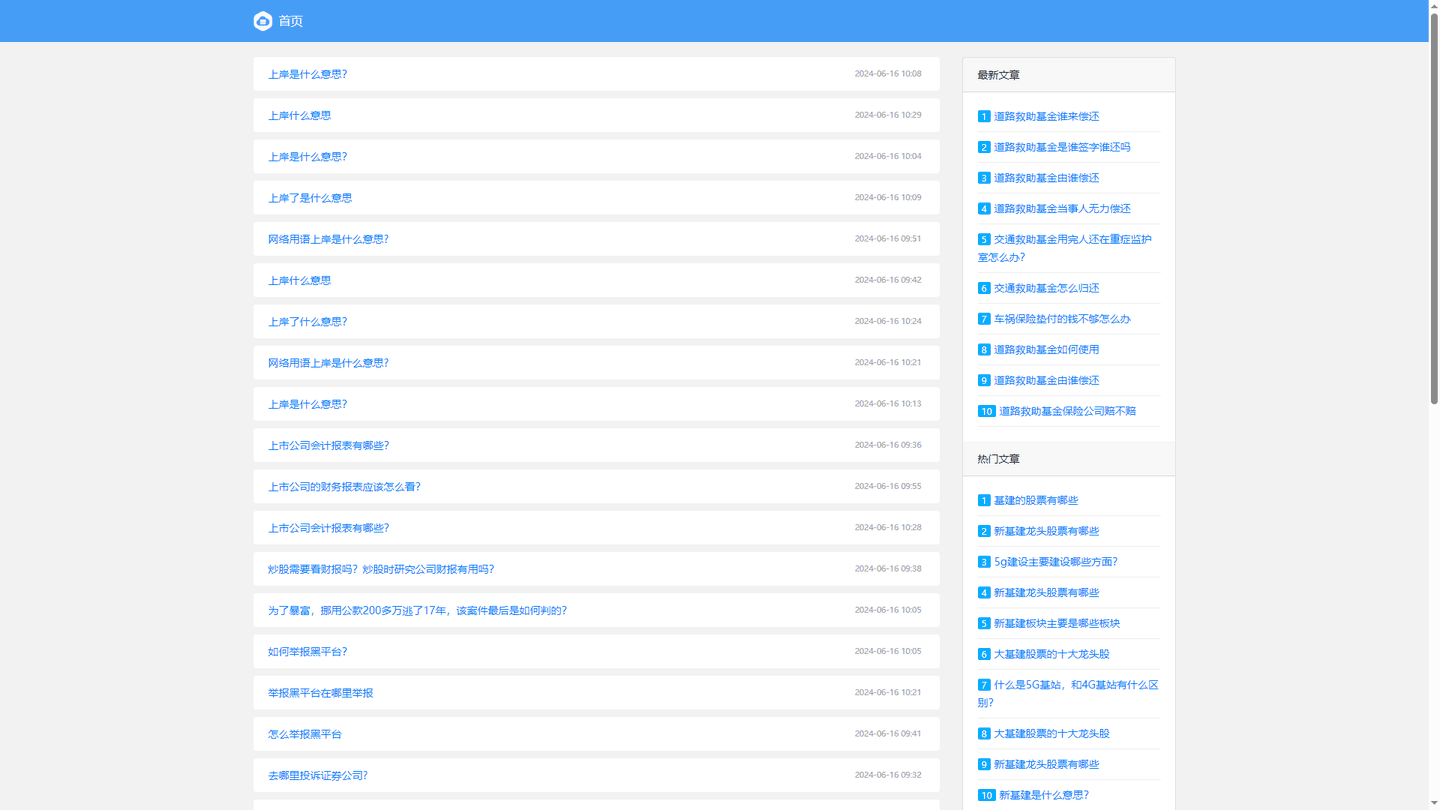Screen dimensions: 1440x810
Task: Open the 首页 navigation link
Action: click(x=290, y=21)
